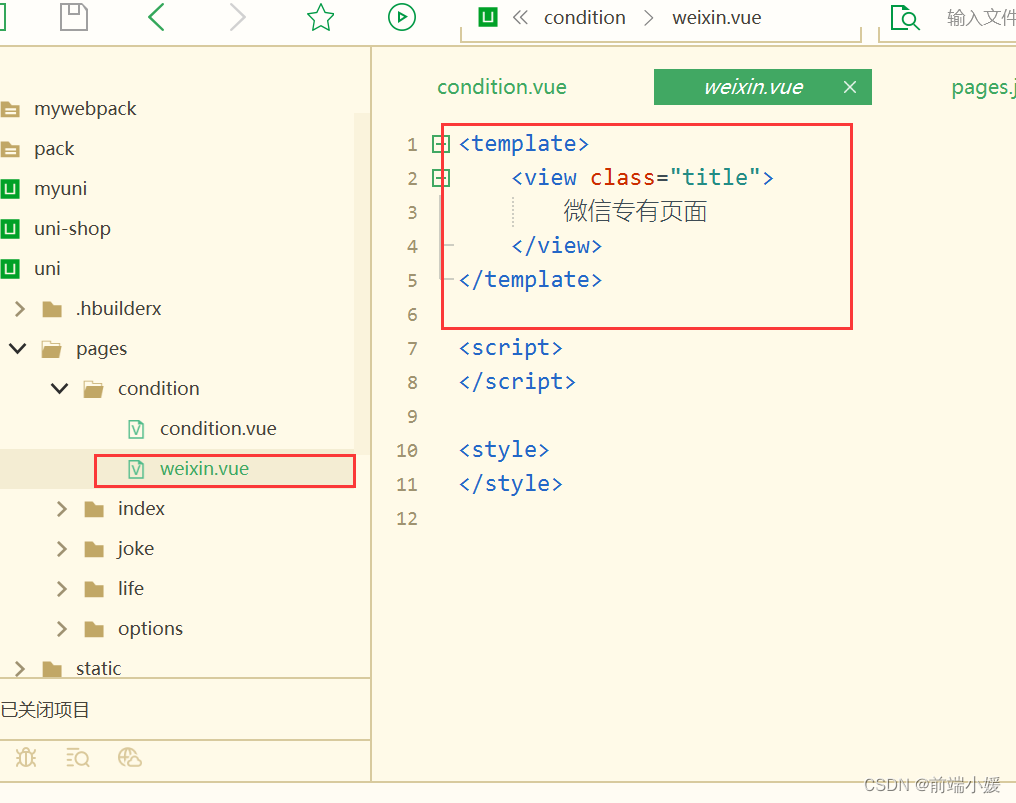This screenshot has width=1016, height=803.
Task: Open the 已关闭项目 closed projects section
Action: click(x=45, y=710)
